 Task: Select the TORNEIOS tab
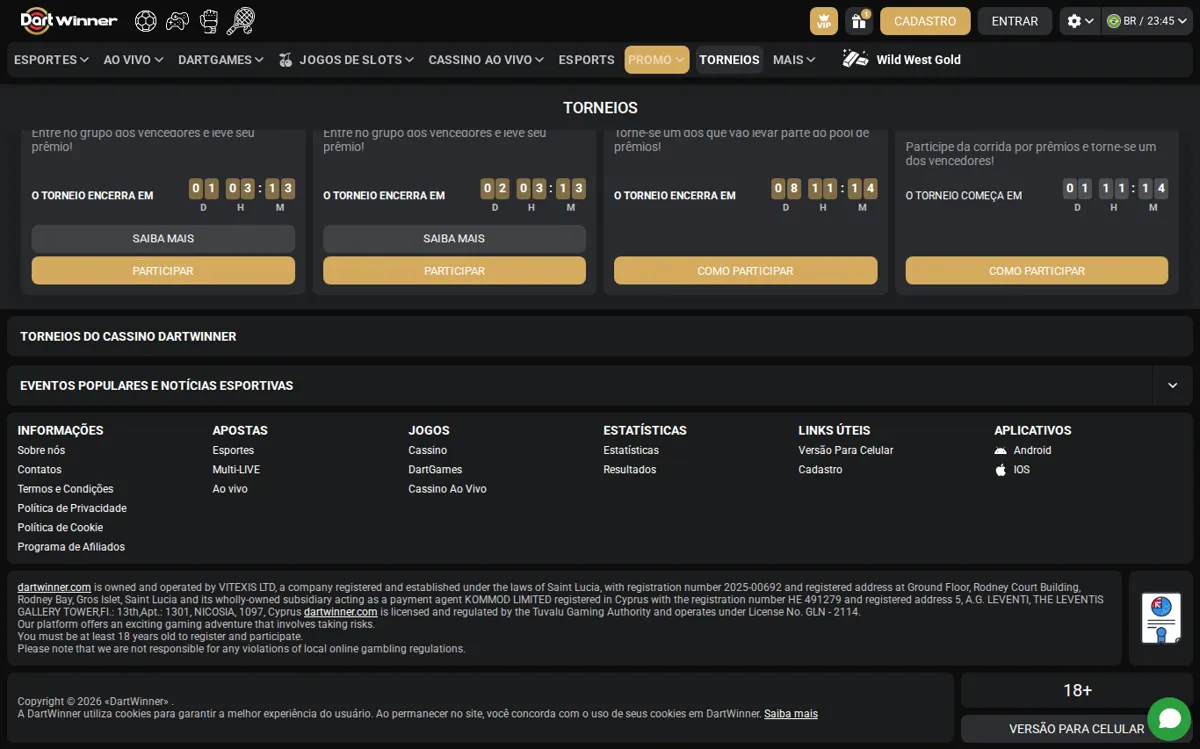coord(729,60)
